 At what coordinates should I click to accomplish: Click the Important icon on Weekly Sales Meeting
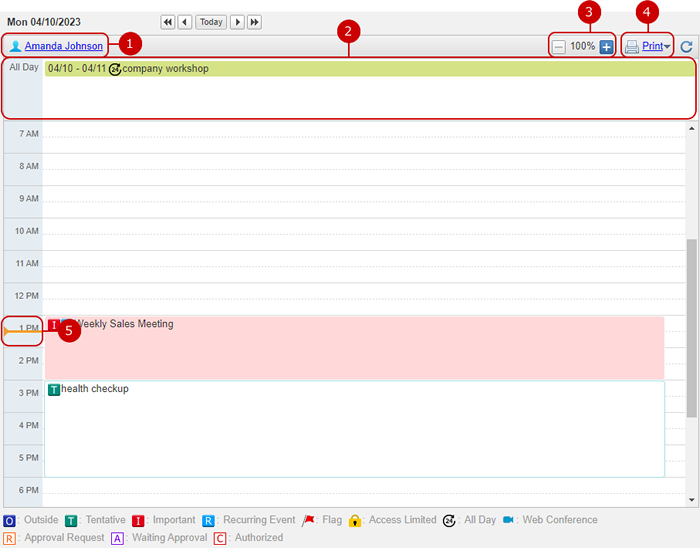54,325
